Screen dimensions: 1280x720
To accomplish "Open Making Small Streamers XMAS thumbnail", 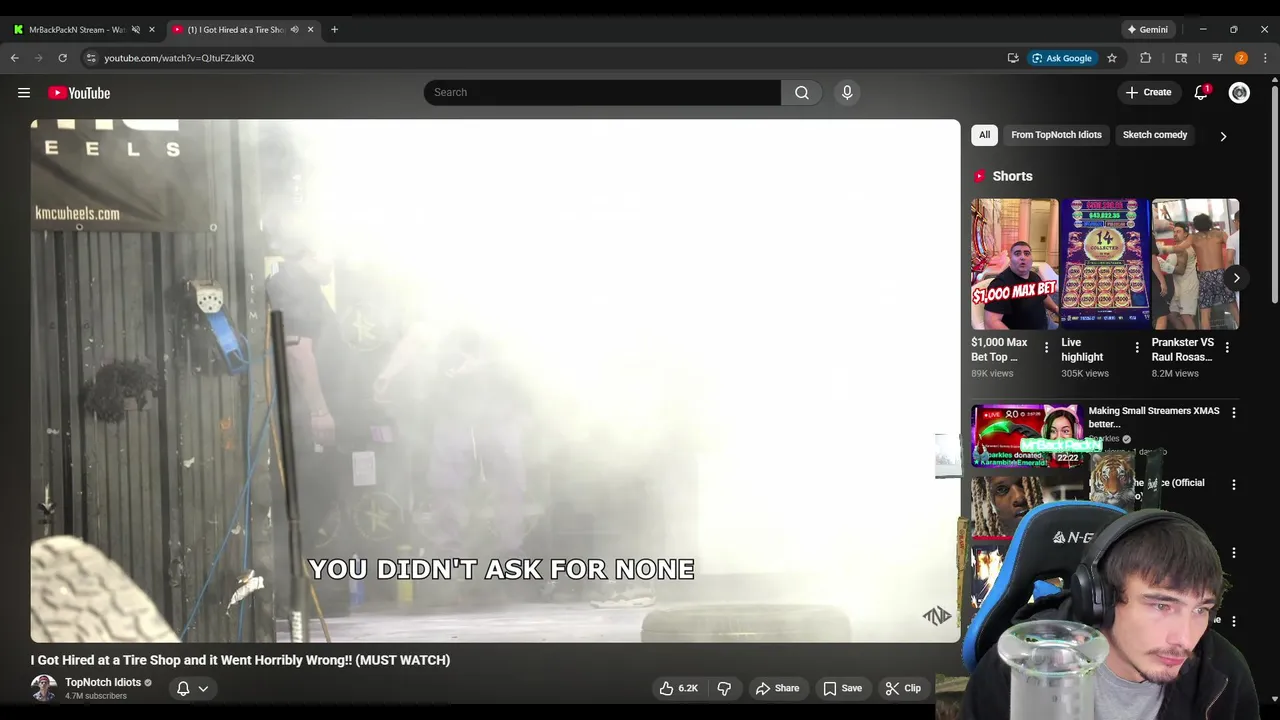I will pos(1027,435).
